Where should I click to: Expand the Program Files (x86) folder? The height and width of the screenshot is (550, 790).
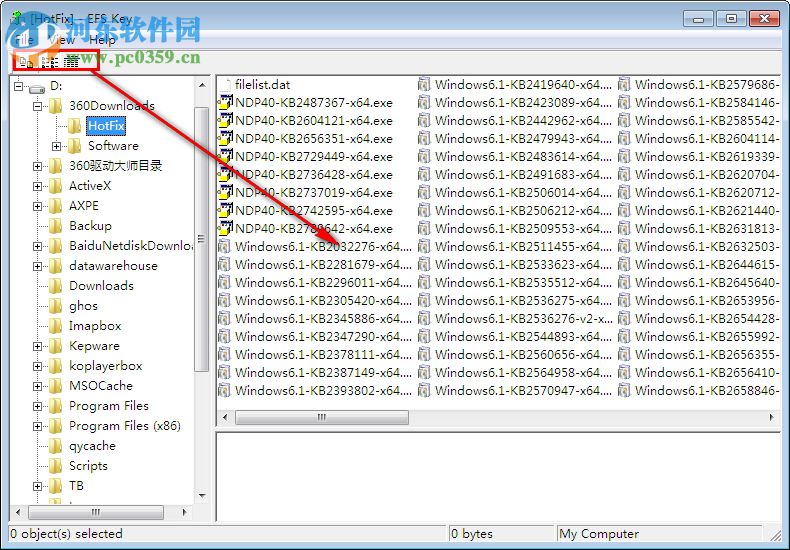pos(37,427)
